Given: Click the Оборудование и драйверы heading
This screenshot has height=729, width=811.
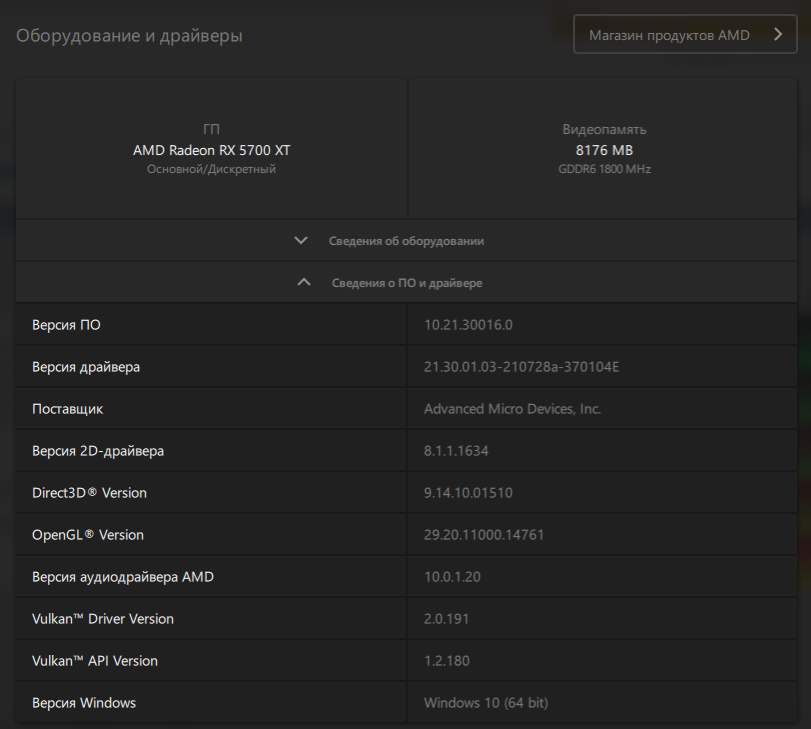Looking at the screenshot, I should coord(129,36).
